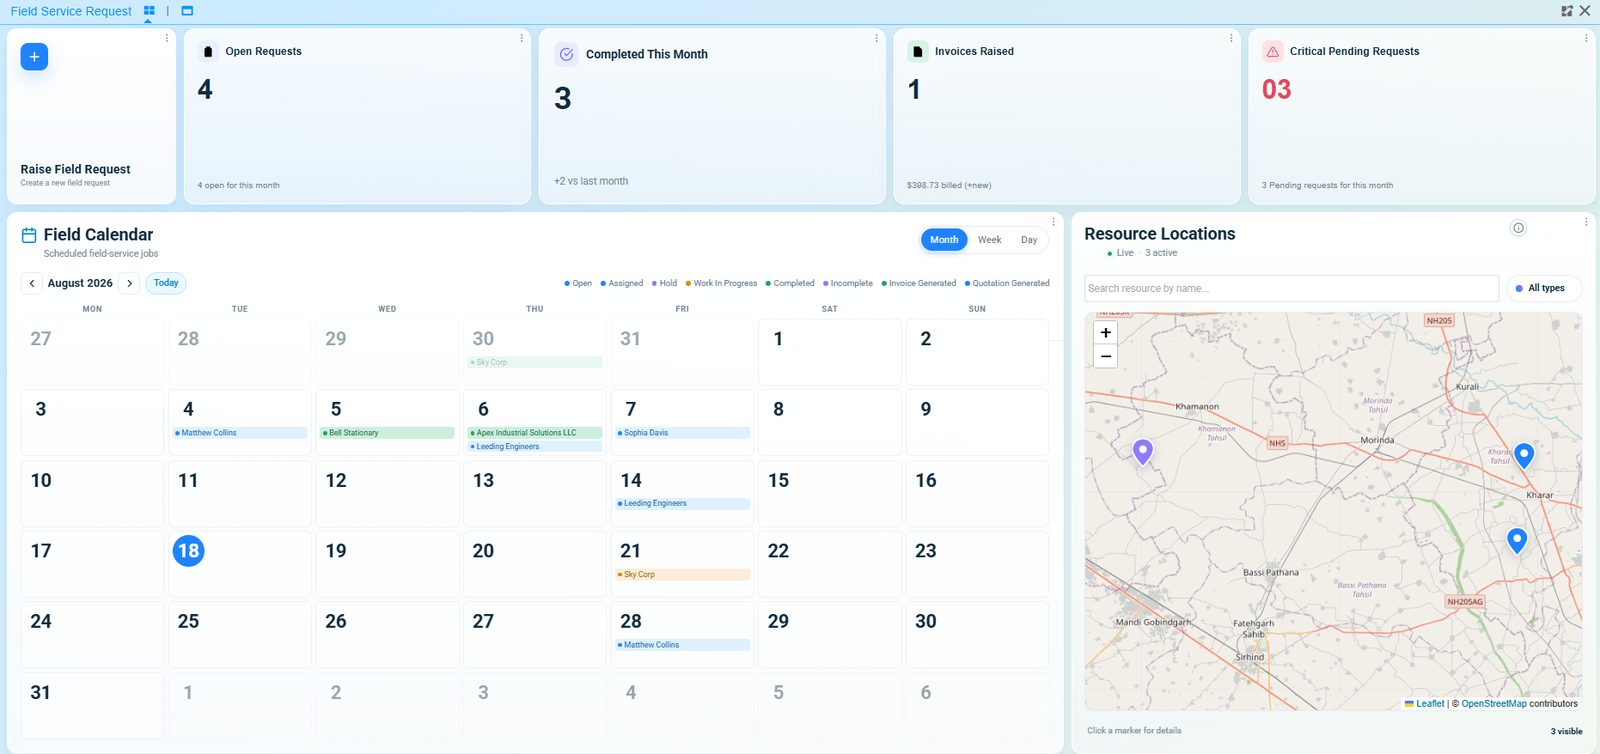
Task: Click the $398.73 billed text
Action: click(x=949, y=186)
